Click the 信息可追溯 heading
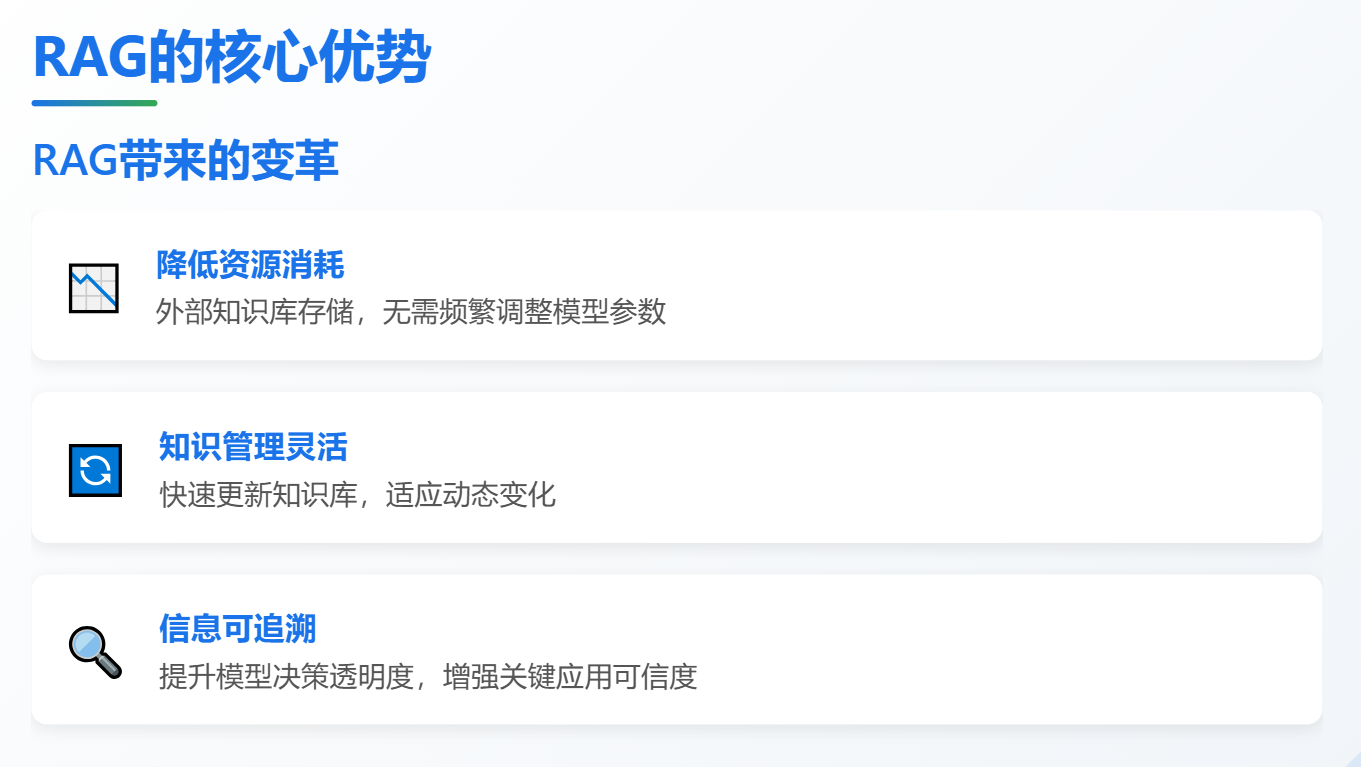The width and height of the screenshot is (1361, 767). pyautogui.click(x=238, y=629)
